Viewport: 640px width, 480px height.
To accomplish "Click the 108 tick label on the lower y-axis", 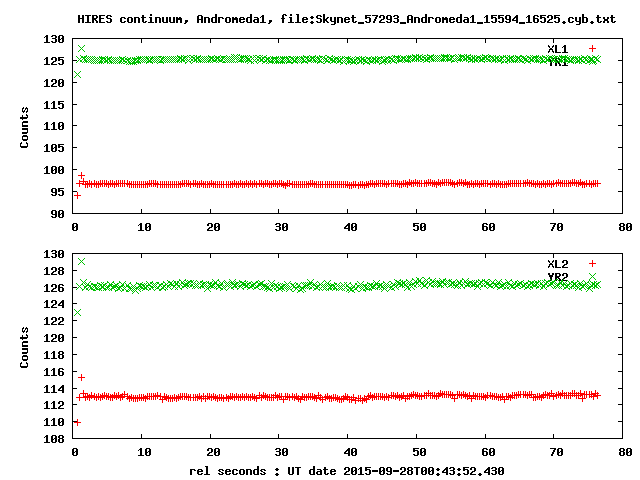I will (54, 439).
